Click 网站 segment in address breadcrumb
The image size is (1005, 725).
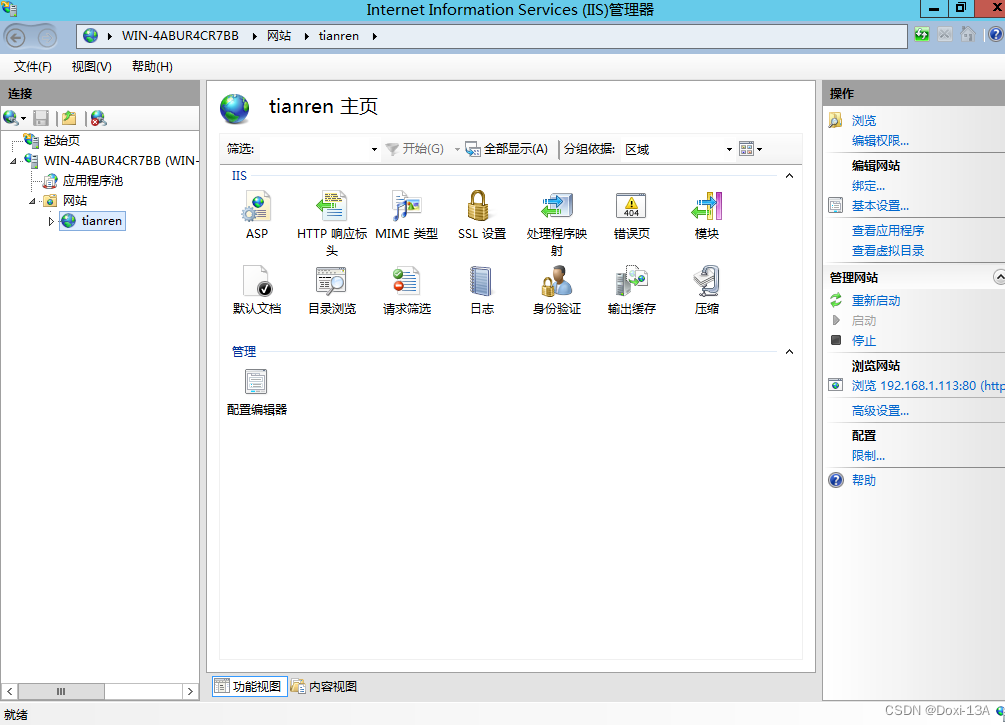tap(279, 36)
